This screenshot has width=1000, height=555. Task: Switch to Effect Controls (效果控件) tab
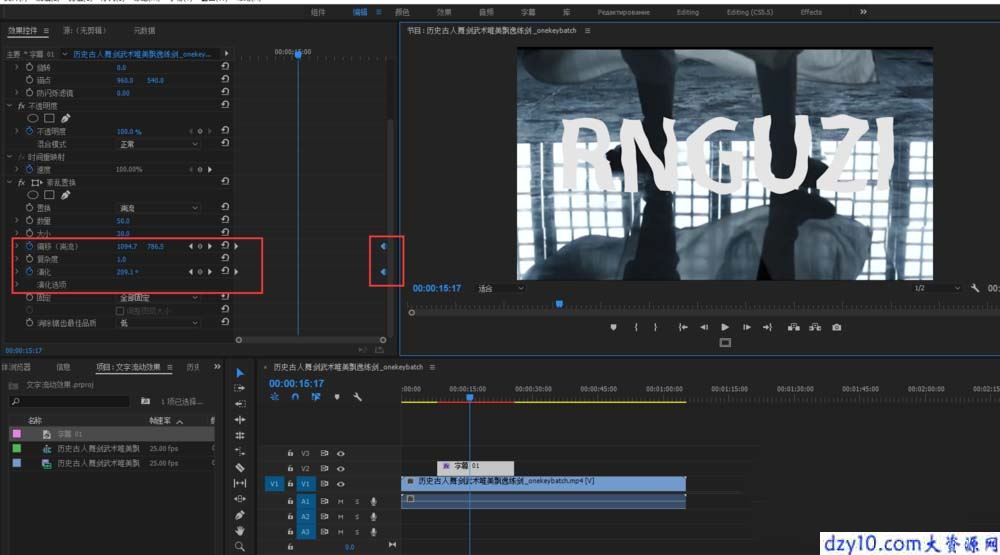click(x=22, y=31)
